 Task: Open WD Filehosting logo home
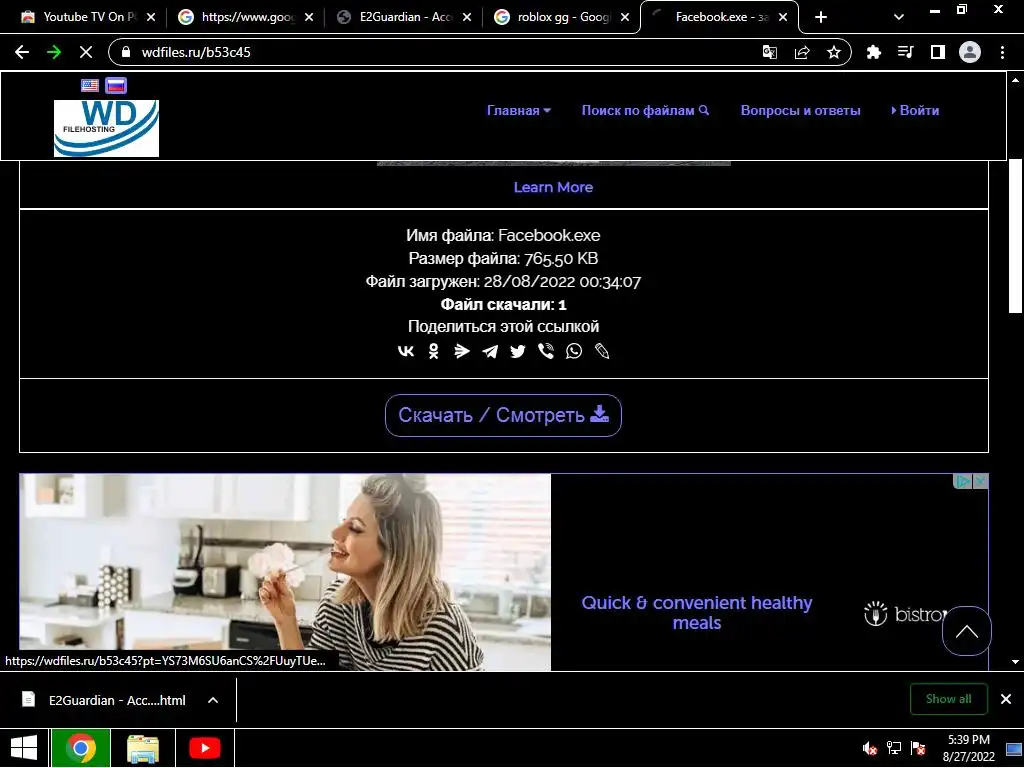coord(106,128)
